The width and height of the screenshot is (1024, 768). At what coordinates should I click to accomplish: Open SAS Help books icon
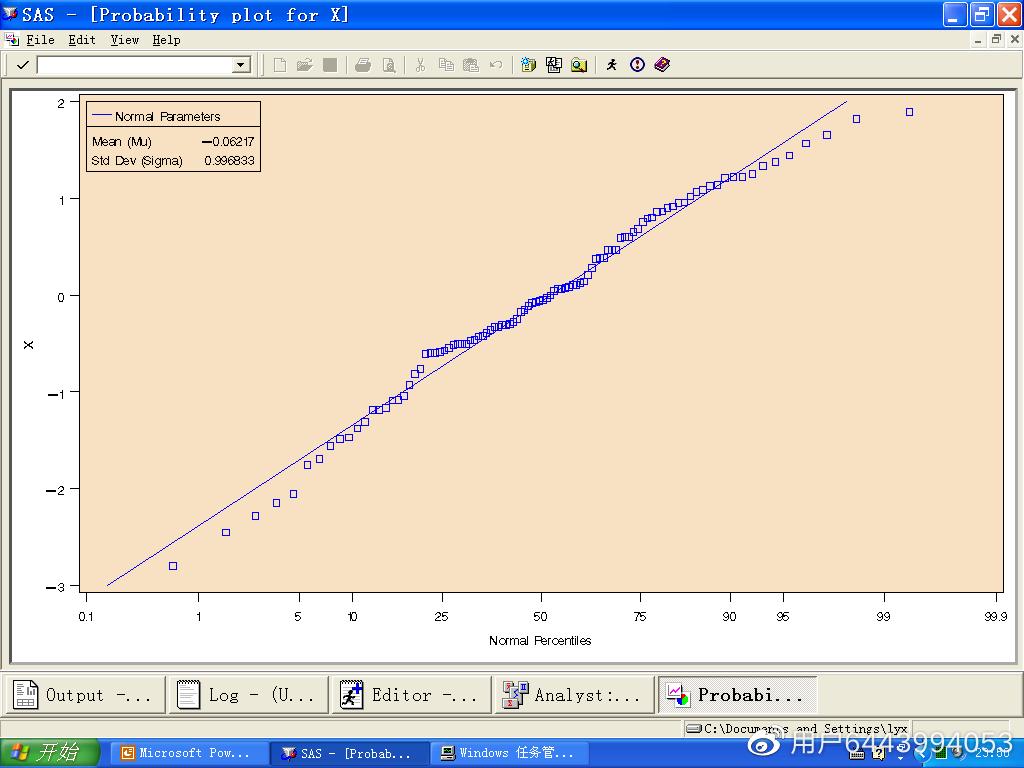[662, 65]
